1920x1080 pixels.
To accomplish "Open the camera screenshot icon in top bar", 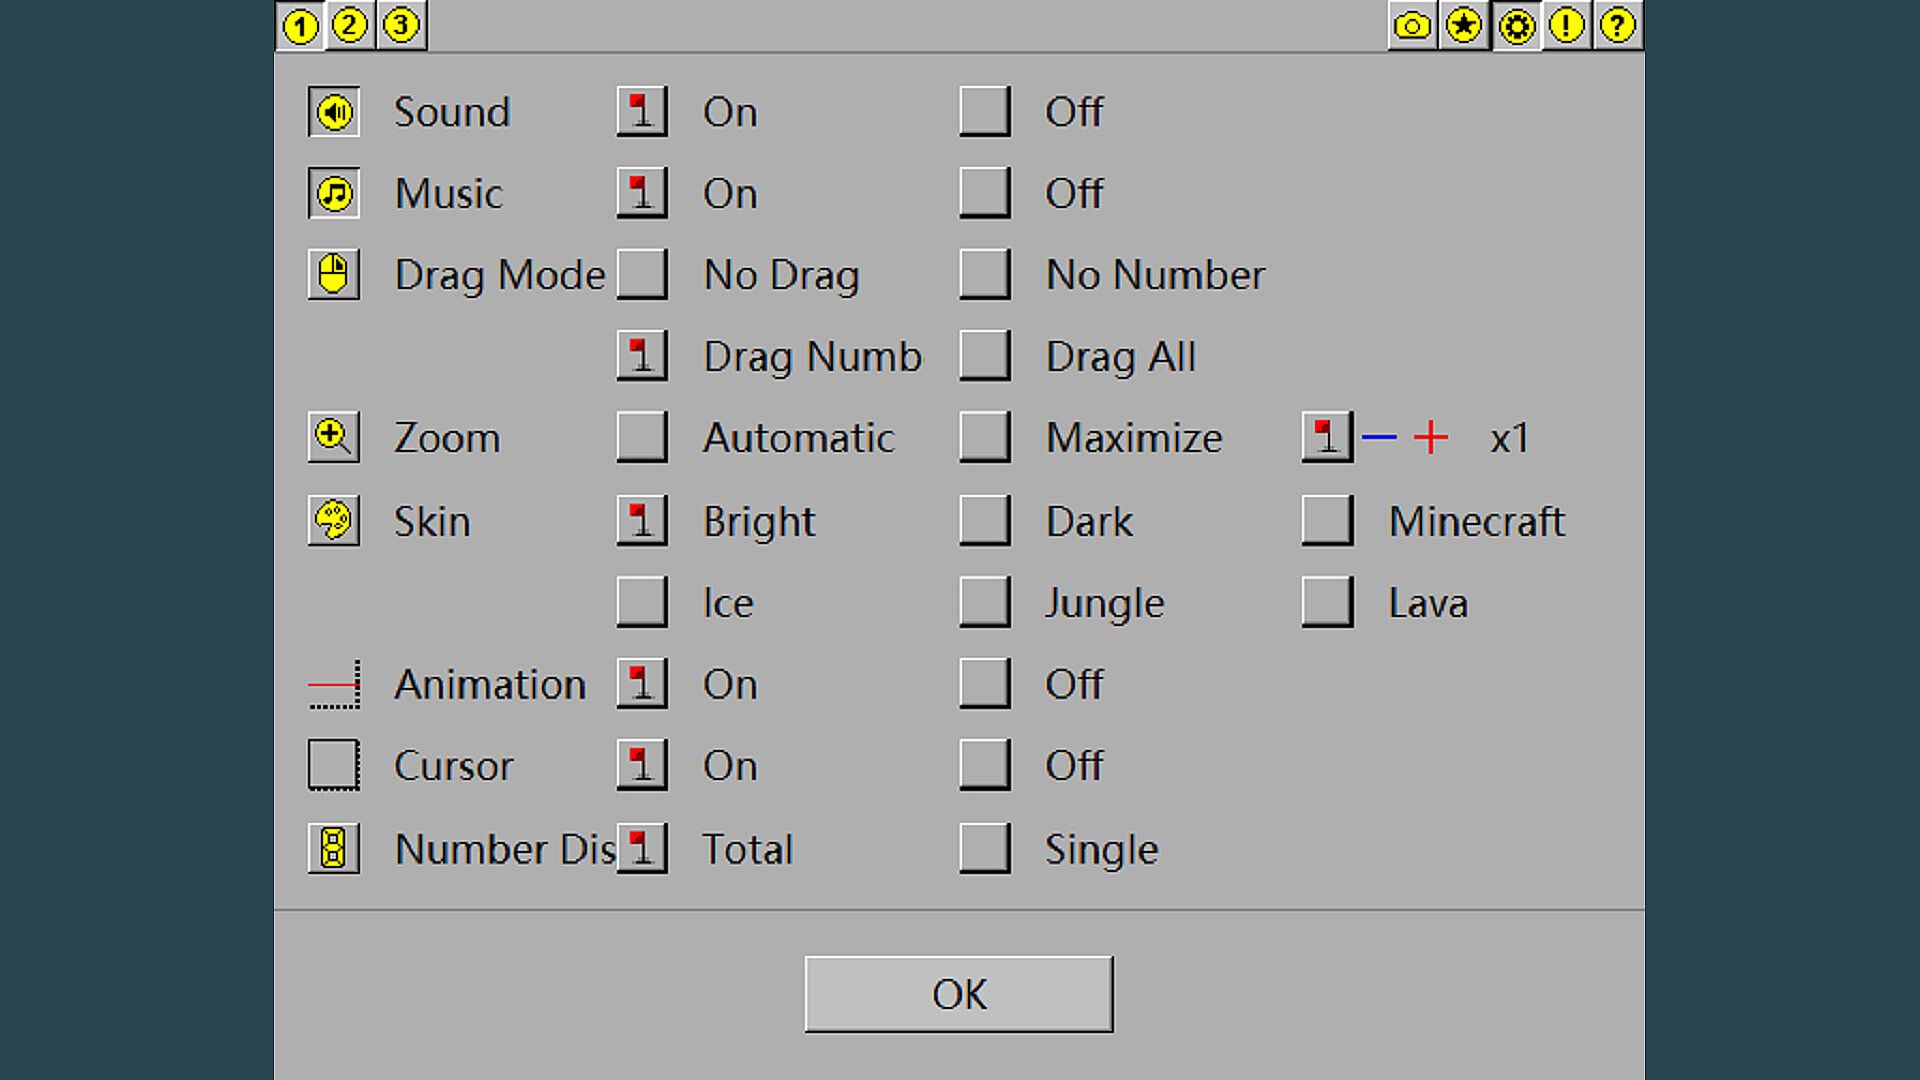I will pos(1412,26).
